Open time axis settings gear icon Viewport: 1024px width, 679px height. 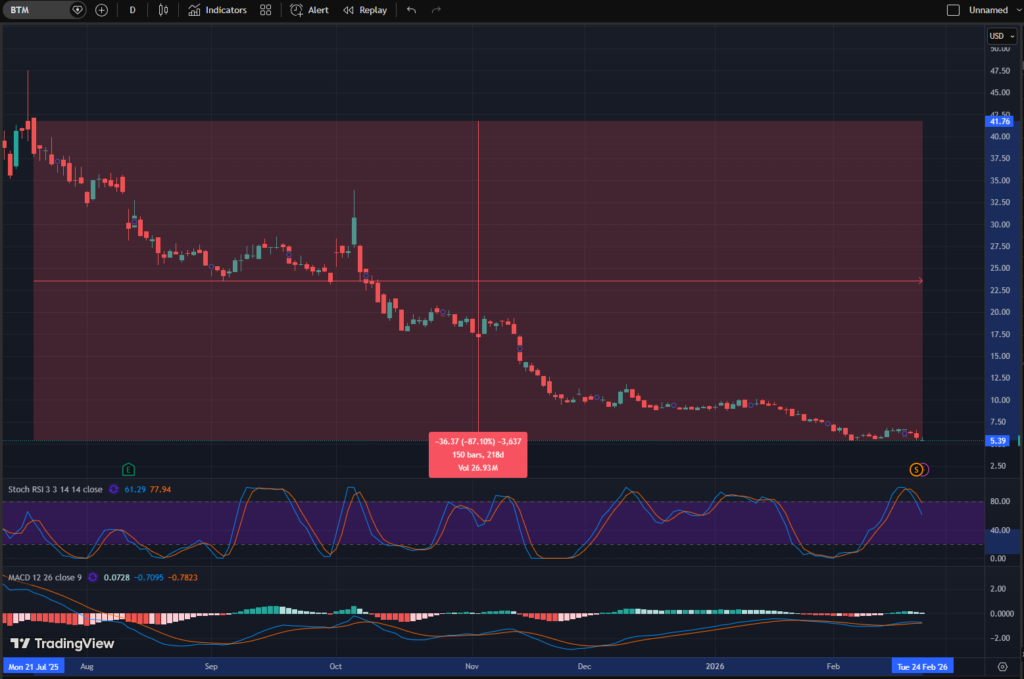coord(1002,665)
